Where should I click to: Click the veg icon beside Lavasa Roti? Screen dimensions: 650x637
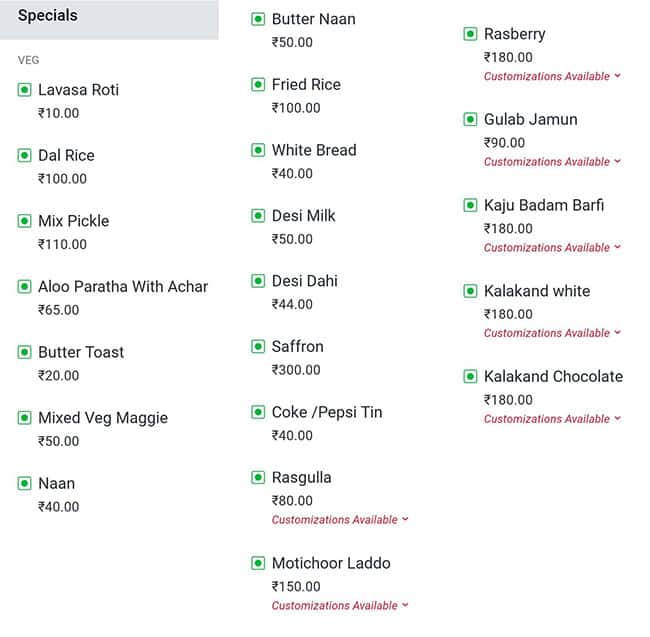pos(25,90)
